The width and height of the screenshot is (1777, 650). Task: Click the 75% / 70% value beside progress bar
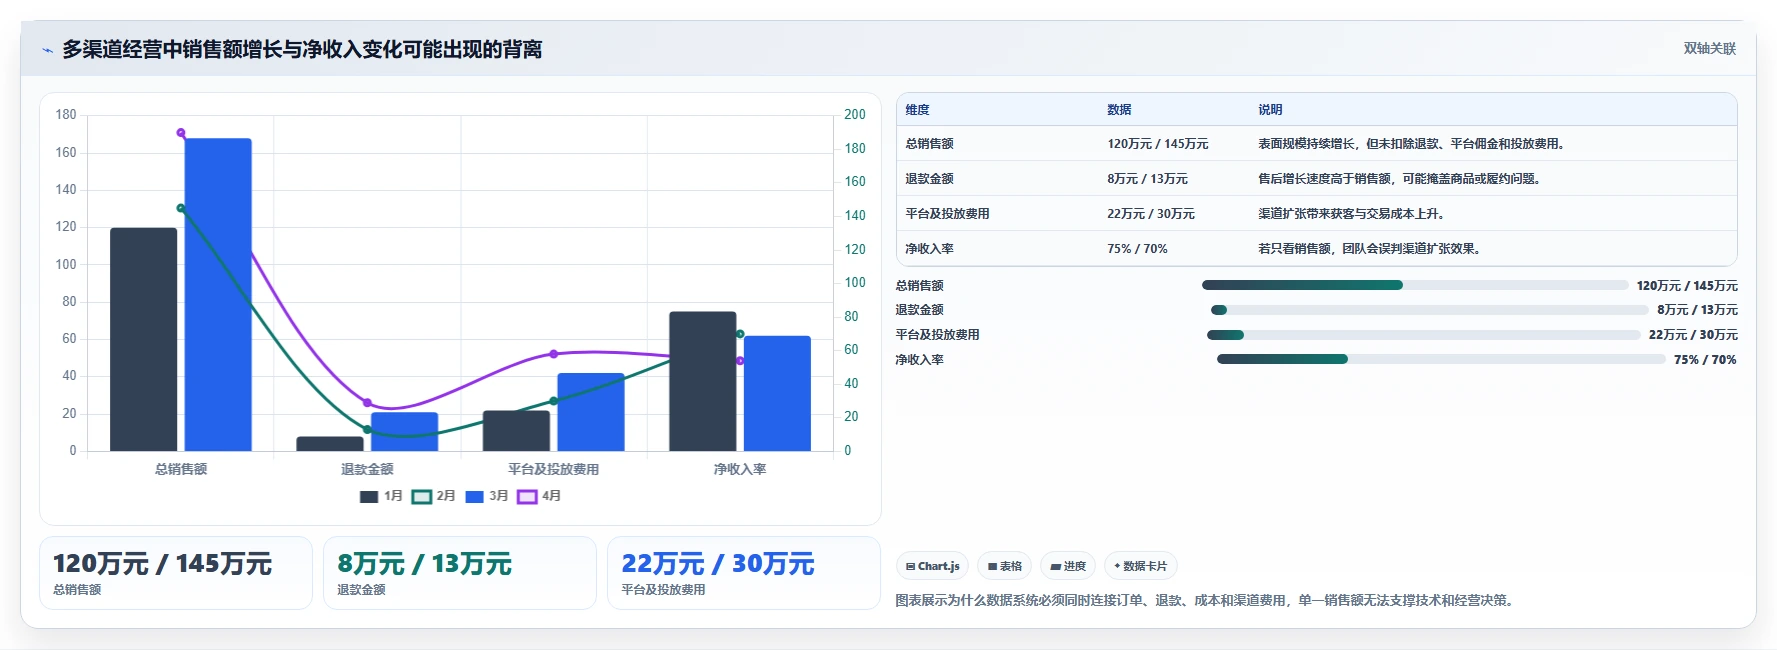(x=1705, y=360)
